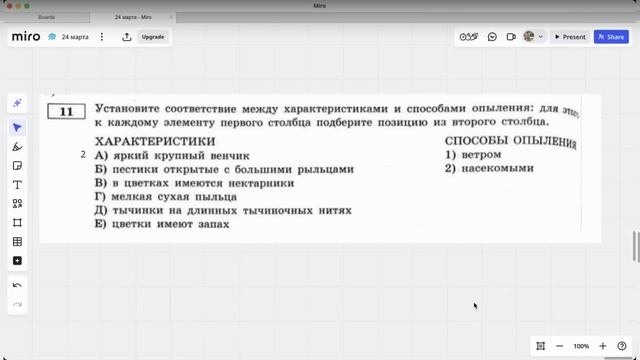Start Present mode
Screen dimensions: 640x360
[x=570, y=37]
